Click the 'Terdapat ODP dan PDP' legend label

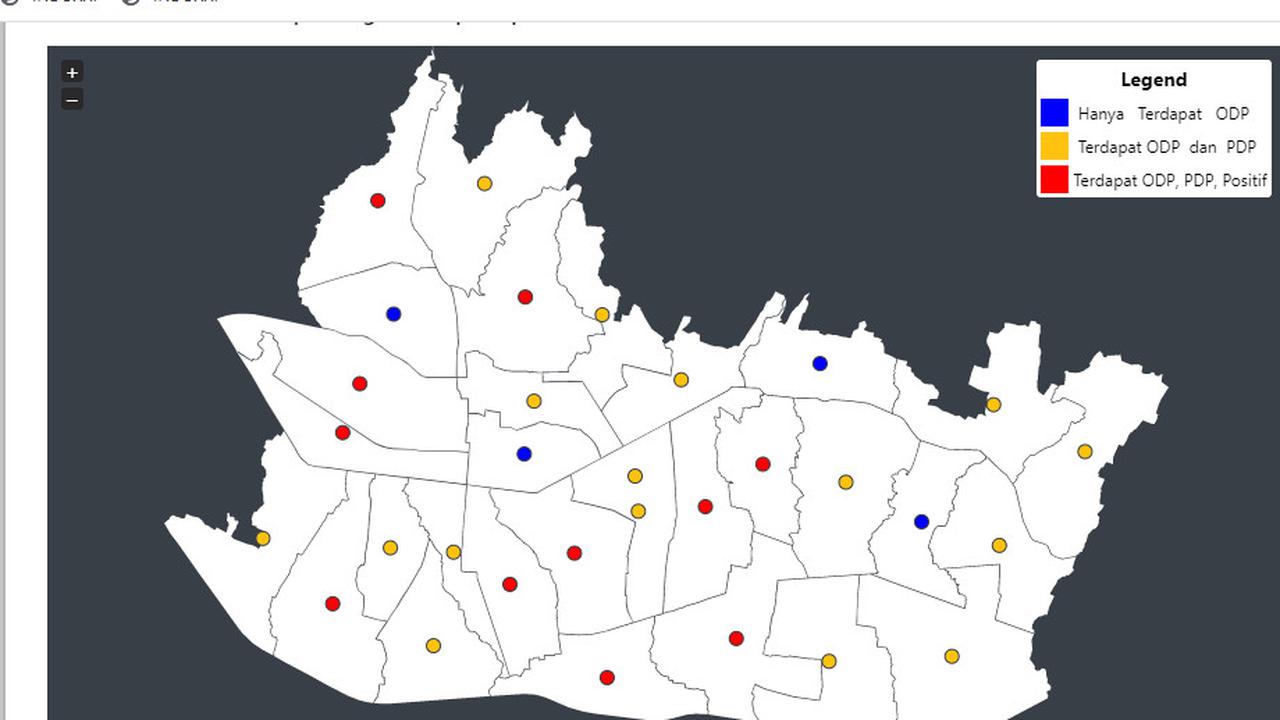point(1166,147)
